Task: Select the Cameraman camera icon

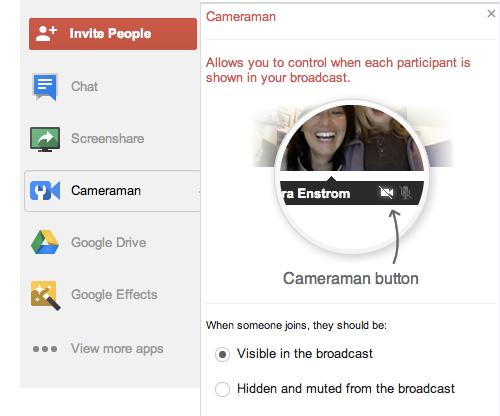Action: click(45, 191)
